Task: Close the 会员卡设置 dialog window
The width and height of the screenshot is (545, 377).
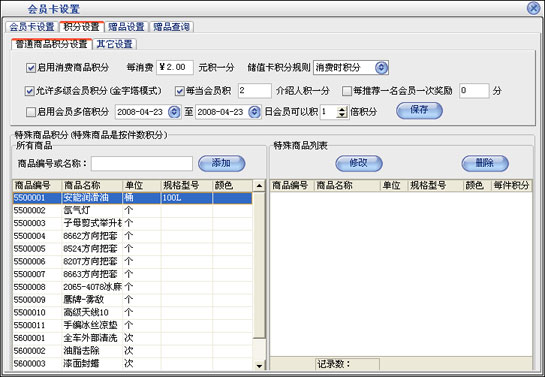Action: pyautogui.click(x=533, y=8)
